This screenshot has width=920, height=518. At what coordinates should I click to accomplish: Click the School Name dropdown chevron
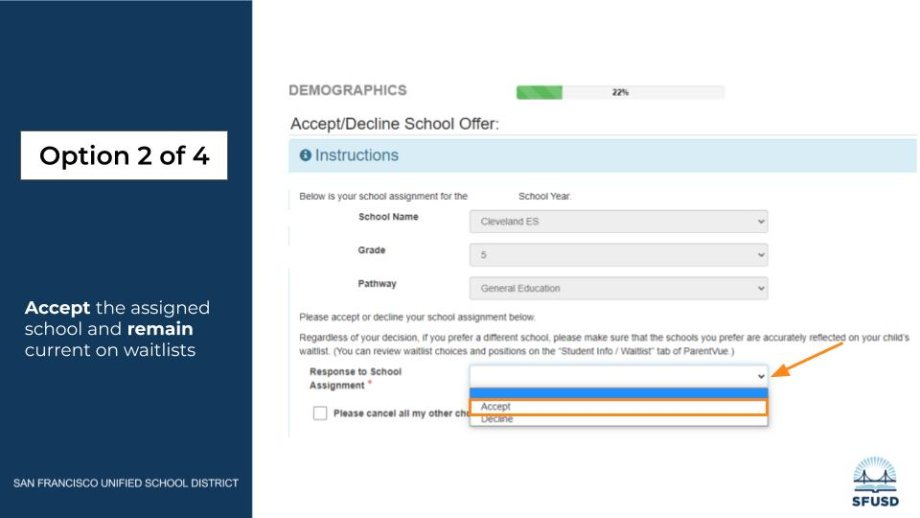pos(761,222)
